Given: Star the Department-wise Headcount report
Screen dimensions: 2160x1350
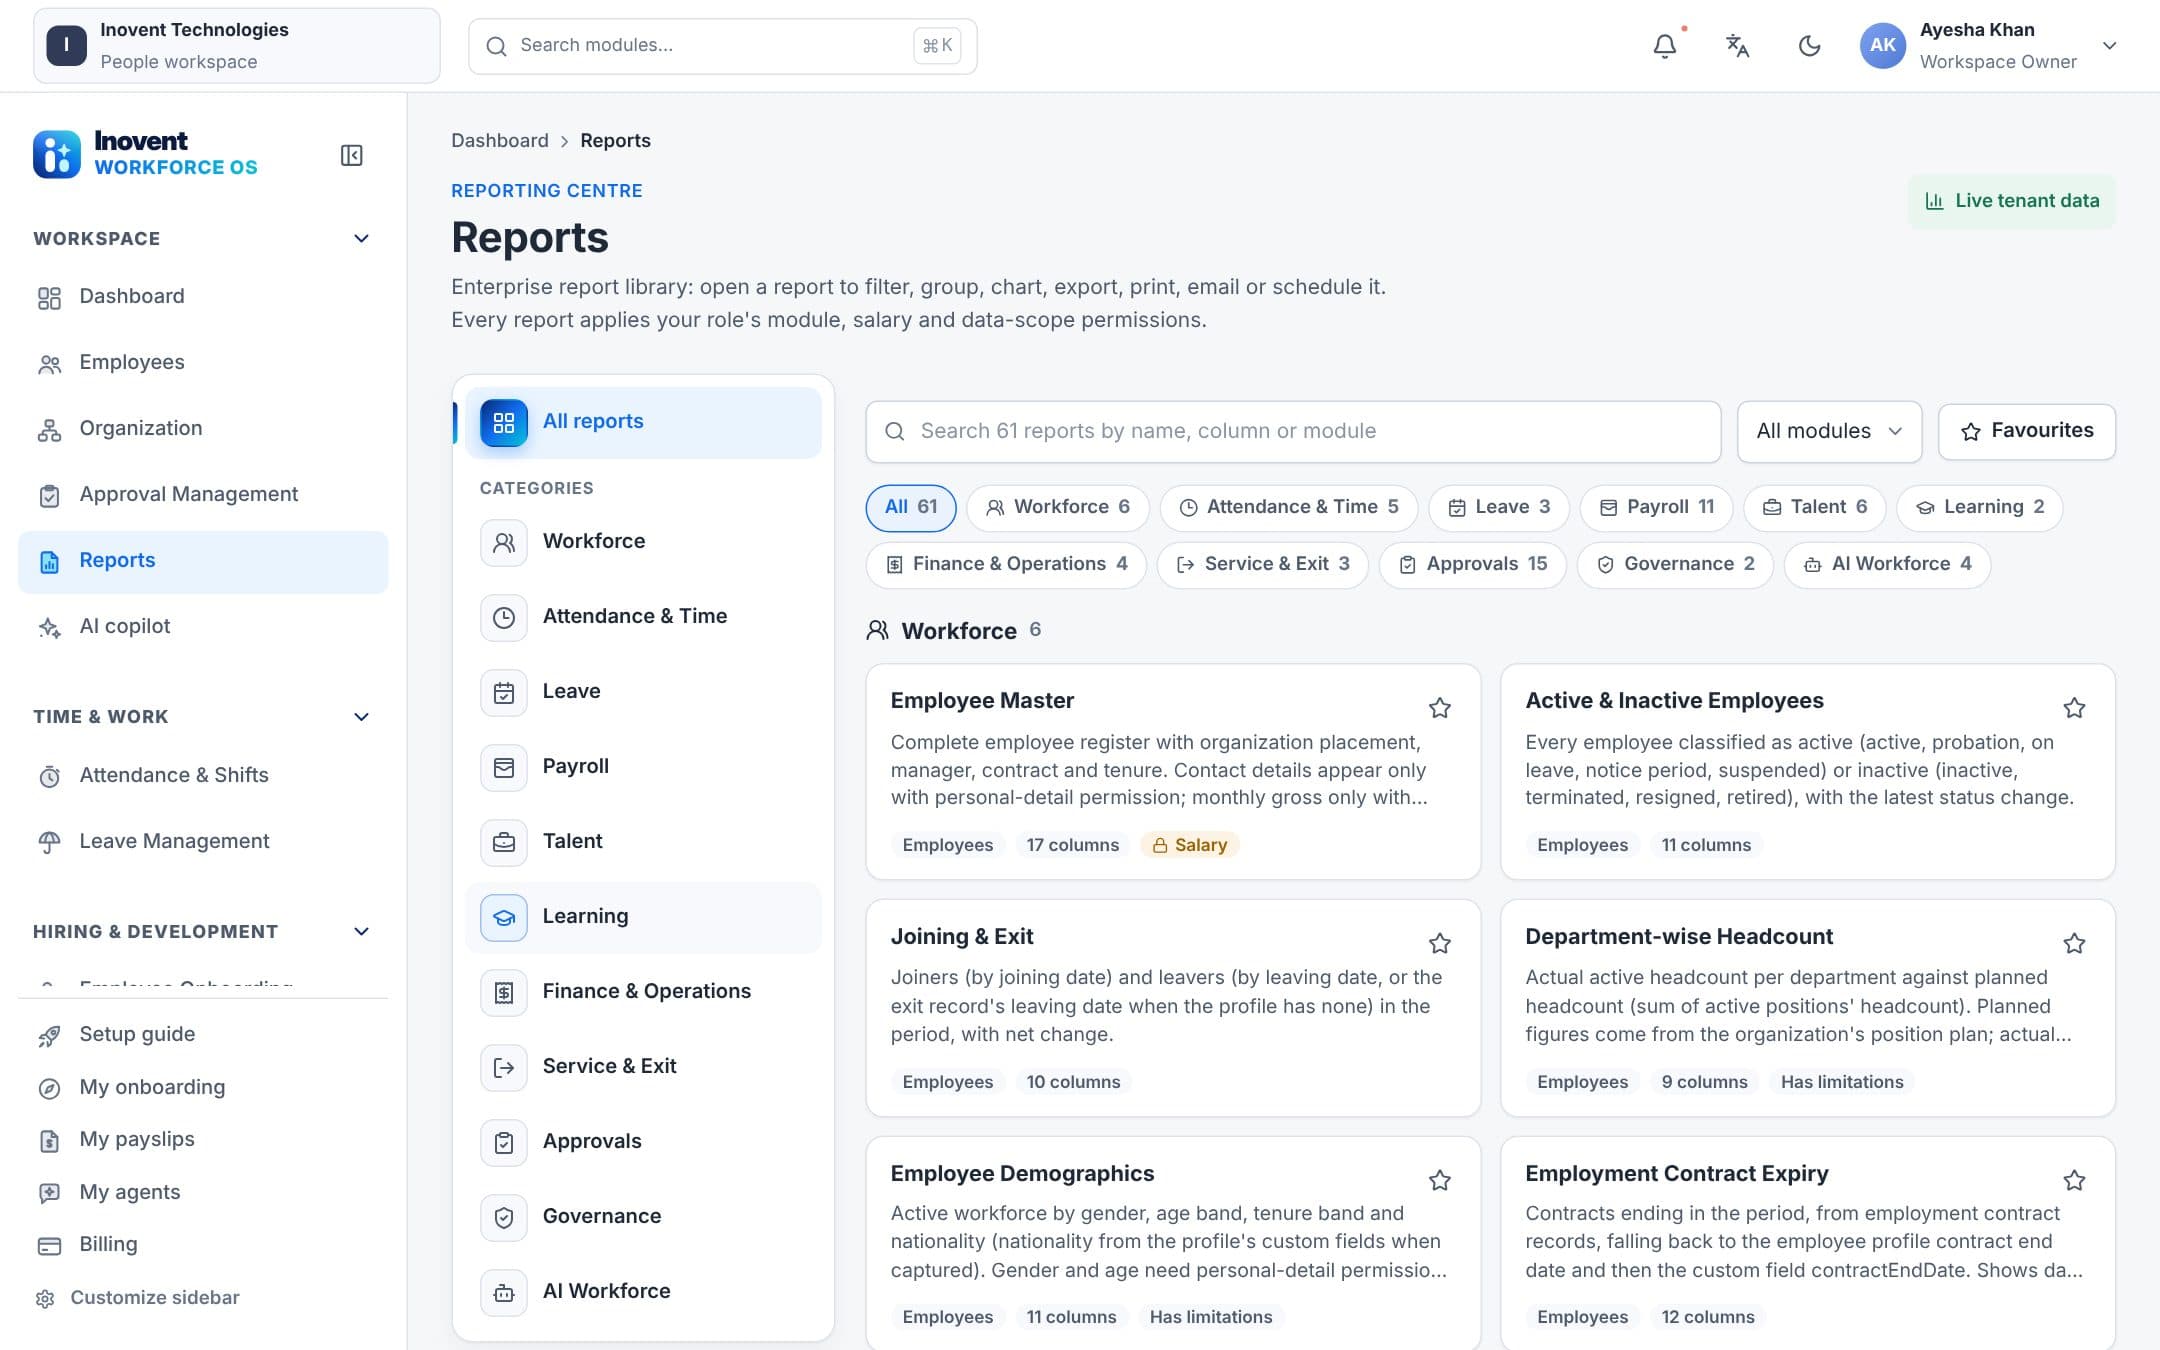Looking at the screenshot, I should [2074, 943].
